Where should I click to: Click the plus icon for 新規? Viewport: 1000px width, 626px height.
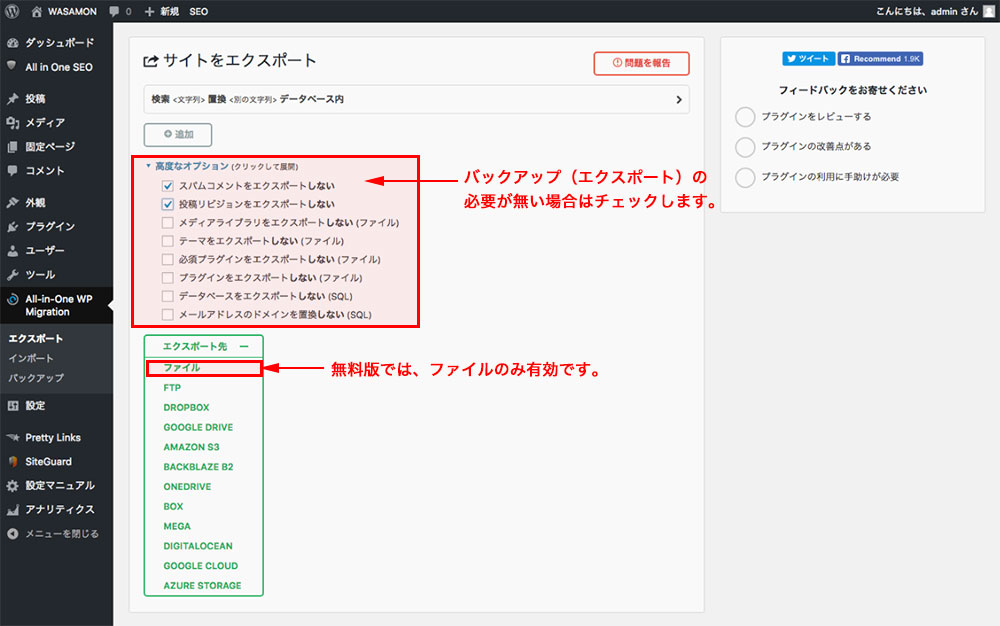[x=149, y=11]
